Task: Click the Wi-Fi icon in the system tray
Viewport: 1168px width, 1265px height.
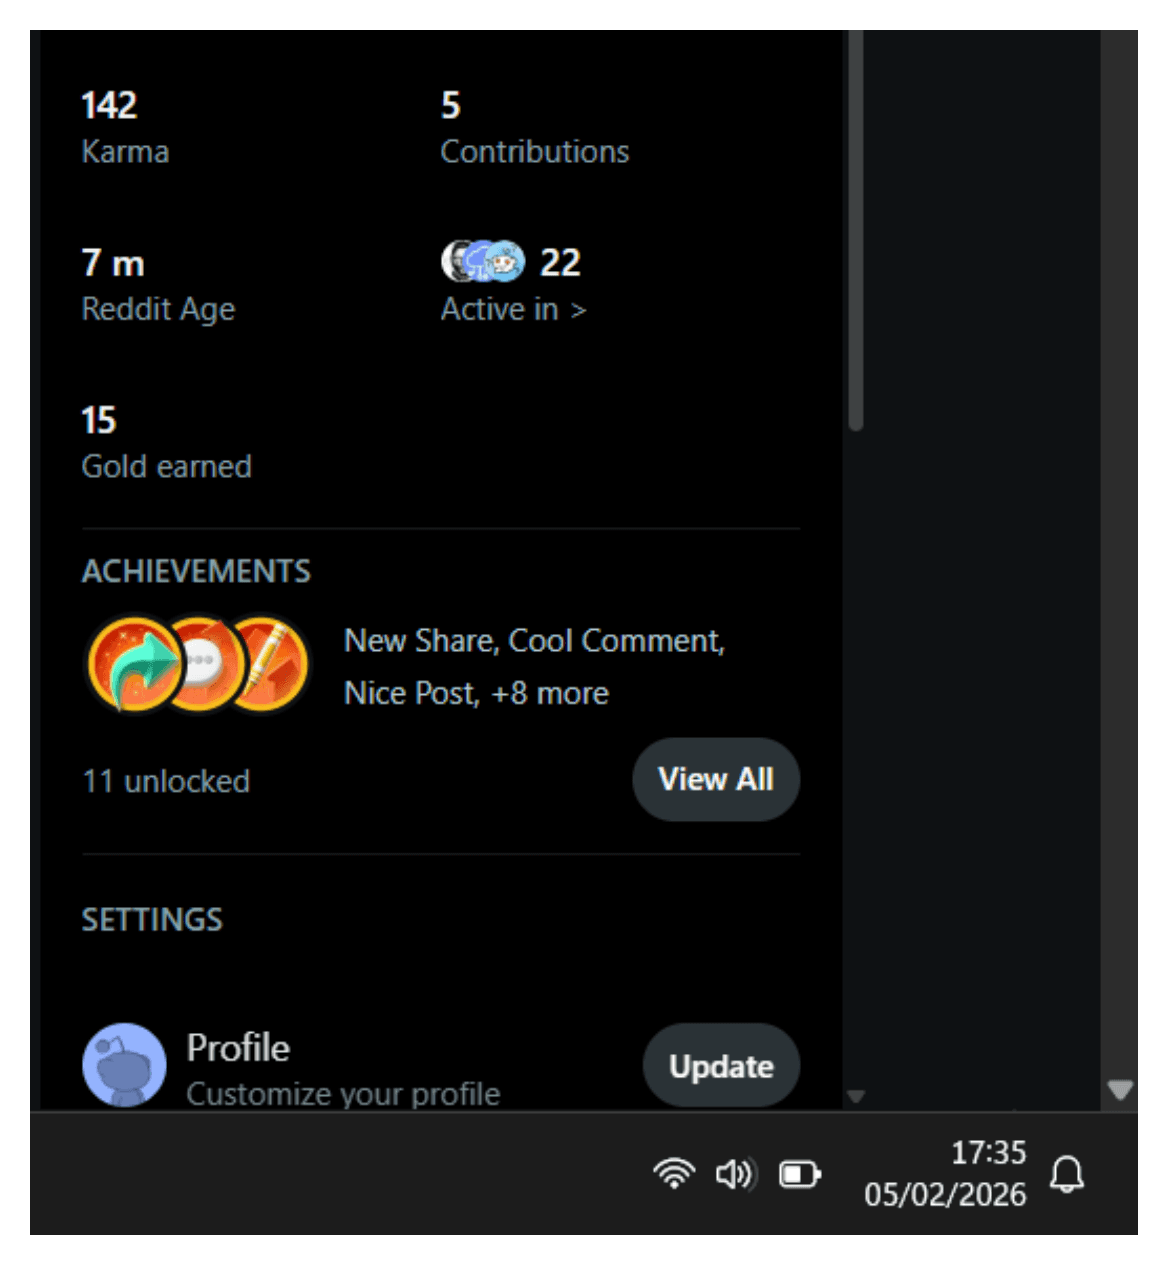Action: tap(675, 1173)
